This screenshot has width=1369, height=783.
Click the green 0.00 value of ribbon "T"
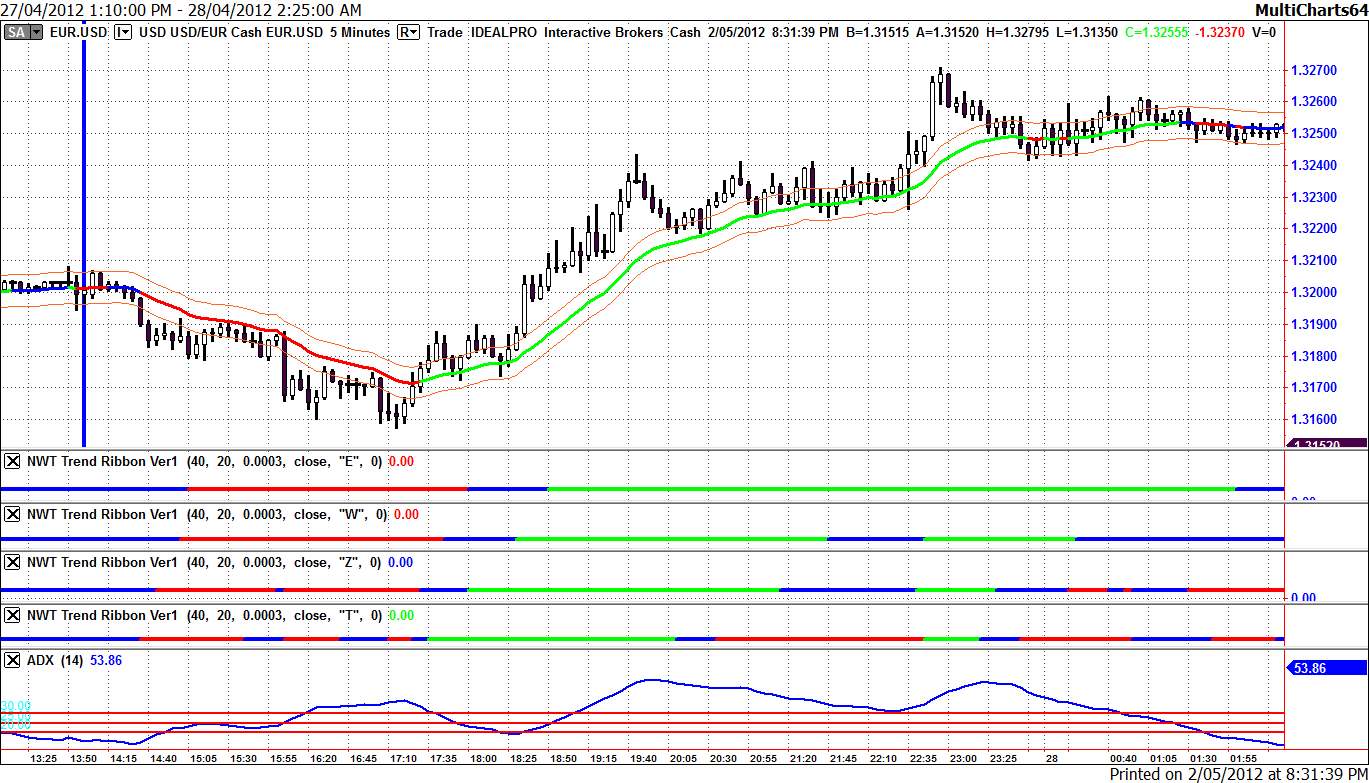pos(401,615)
